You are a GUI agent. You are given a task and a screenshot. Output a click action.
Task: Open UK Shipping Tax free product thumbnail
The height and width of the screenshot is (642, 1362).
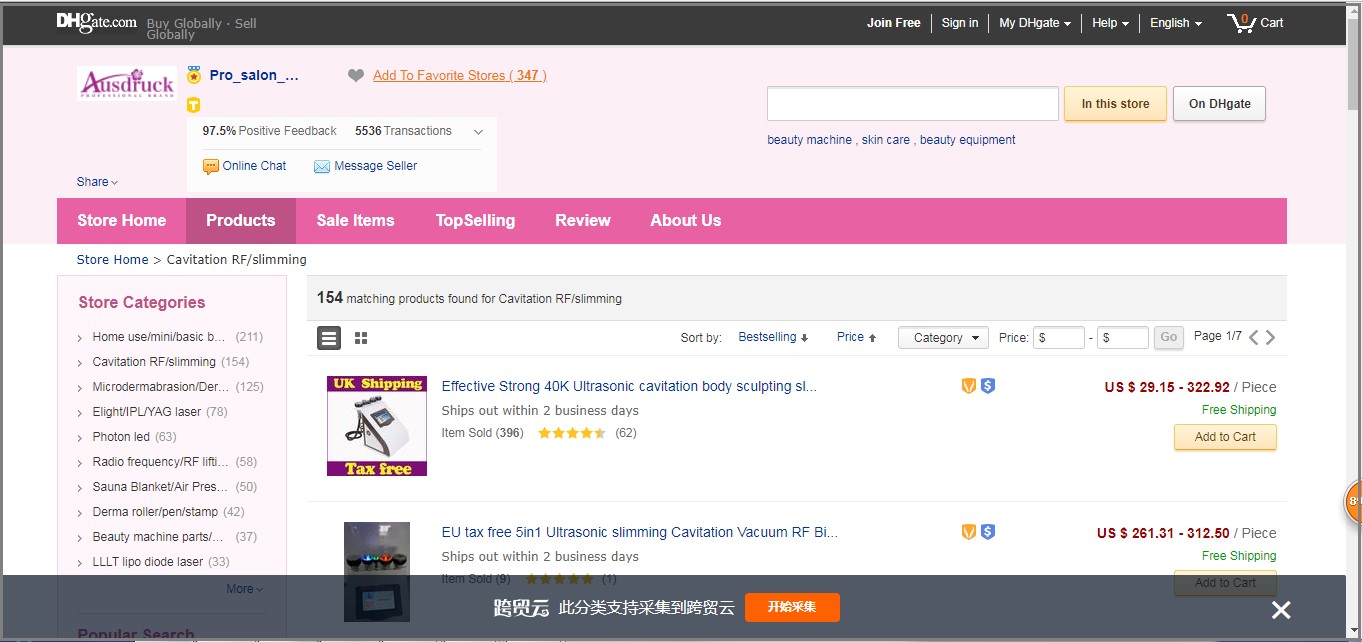[x=377, y=426]
